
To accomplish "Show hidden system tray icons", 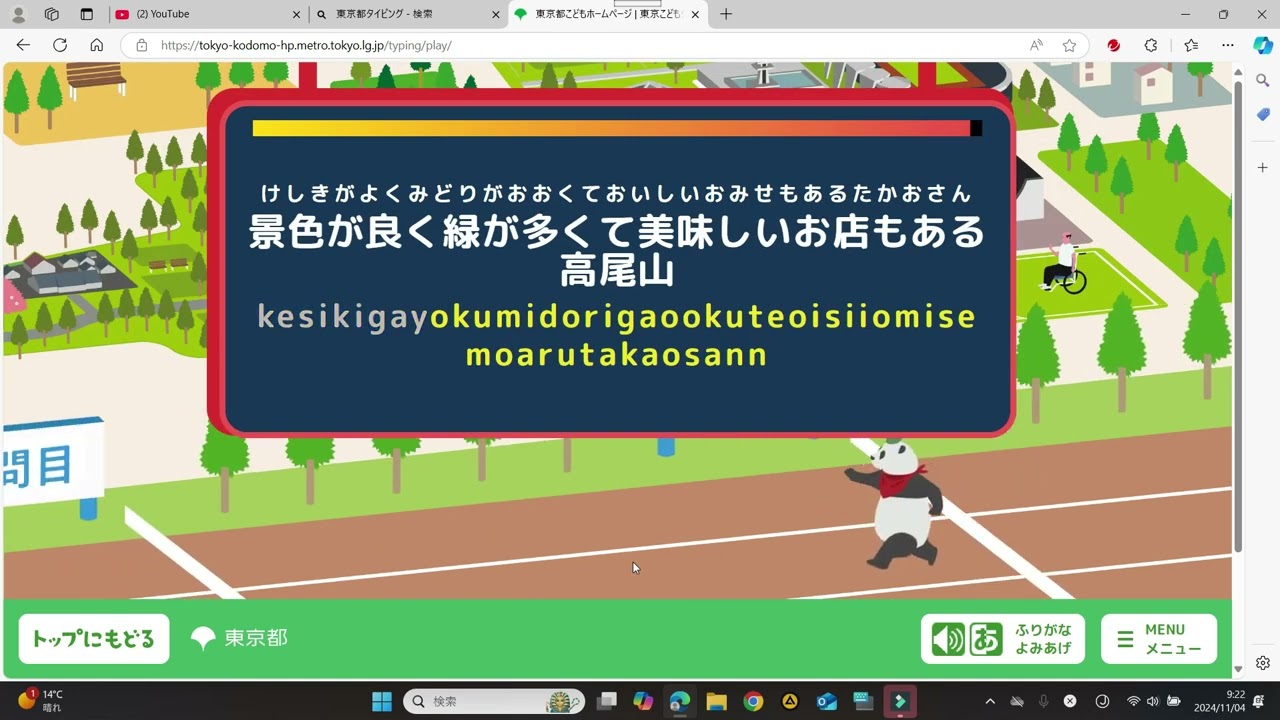I will (x=990, y=701).
